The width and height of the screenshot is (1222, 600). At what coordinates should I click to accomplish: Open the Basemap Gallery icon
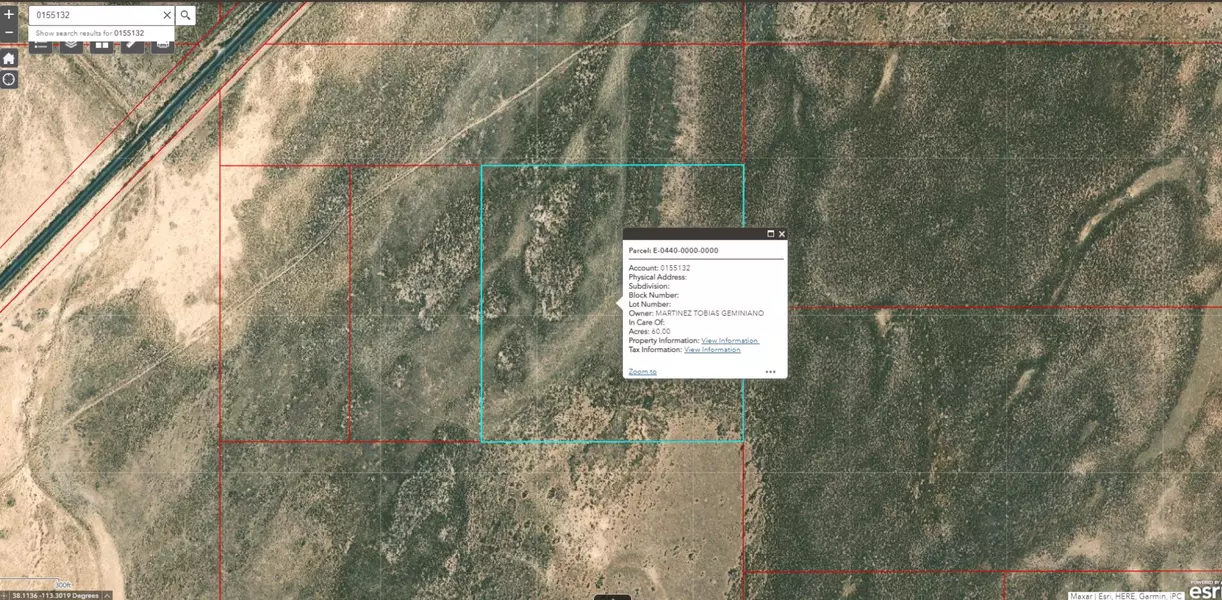pos(102,45)
